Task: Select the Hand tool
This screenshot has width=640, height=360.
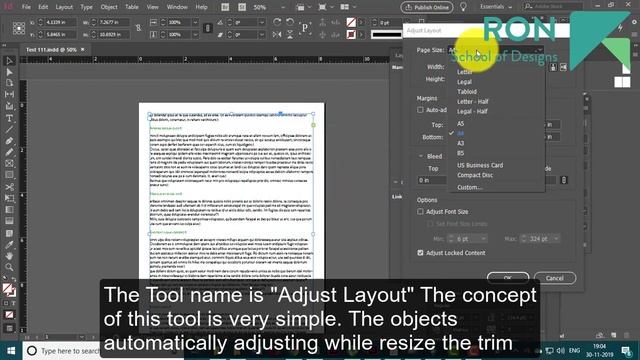Action: (9, 256)
